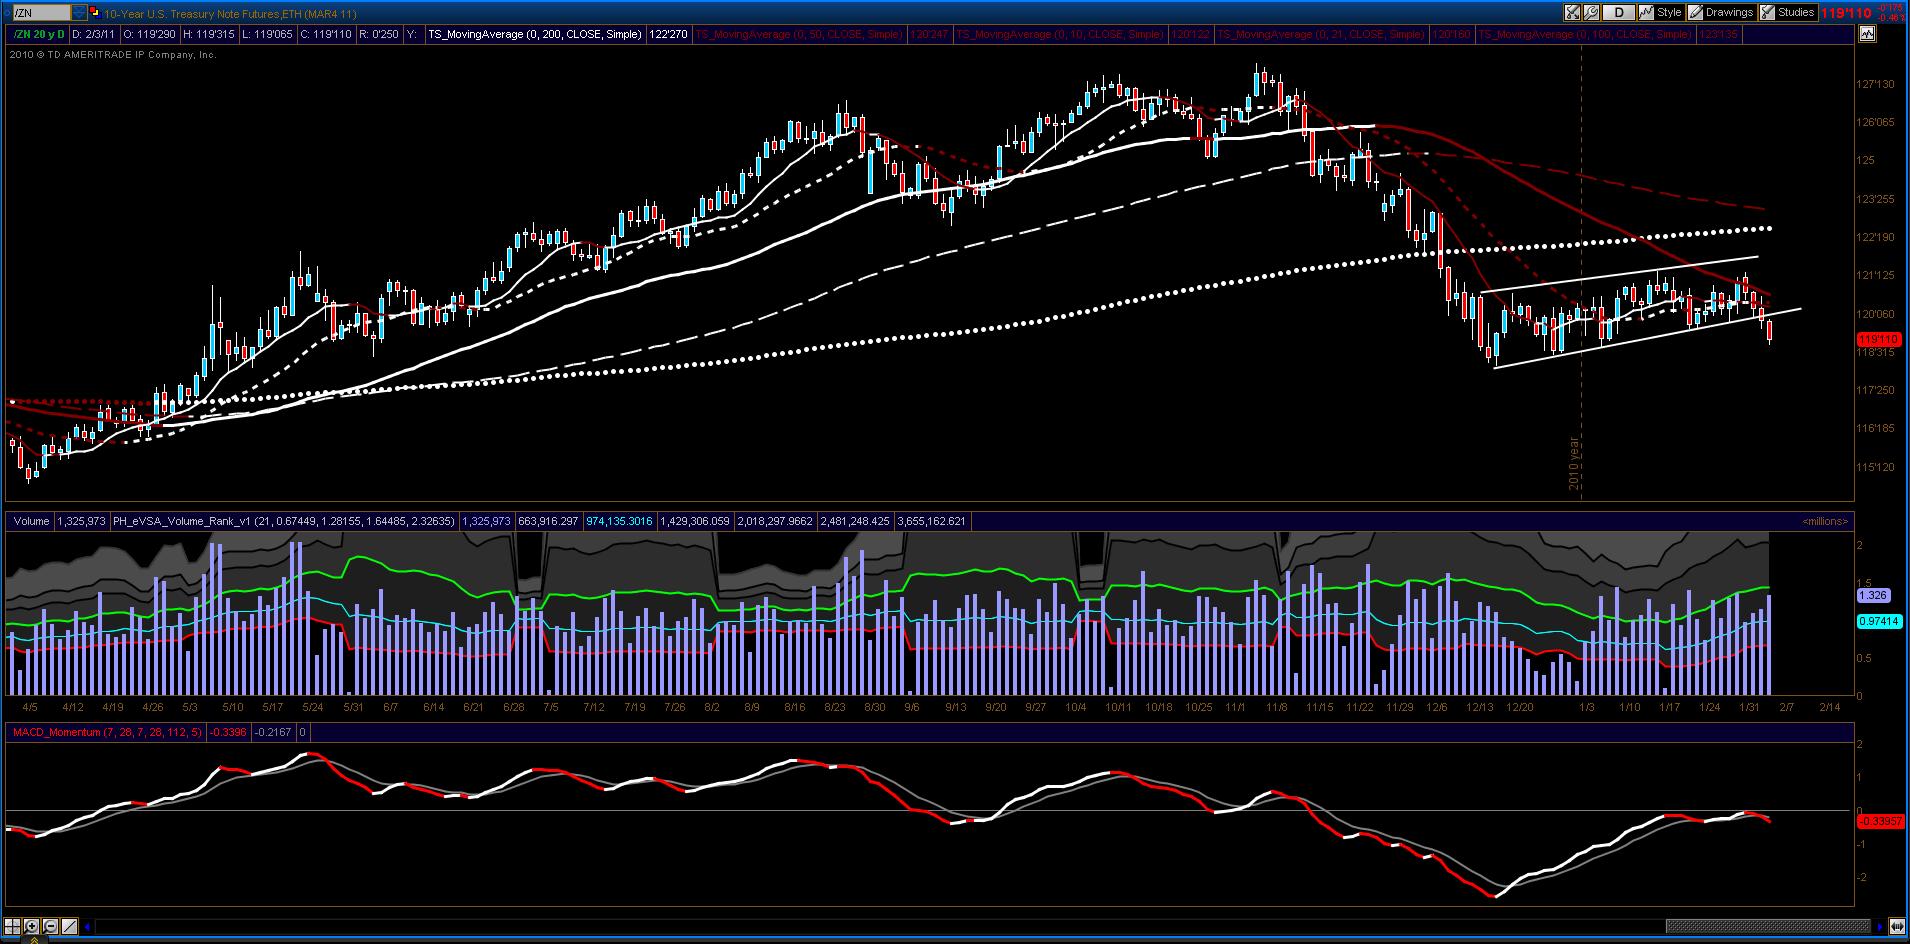Click the zoom out magnifier icon
Image resolution: width=1910 pixels, height=944 pixels.
pyautogui.click(x=50, y=927)
